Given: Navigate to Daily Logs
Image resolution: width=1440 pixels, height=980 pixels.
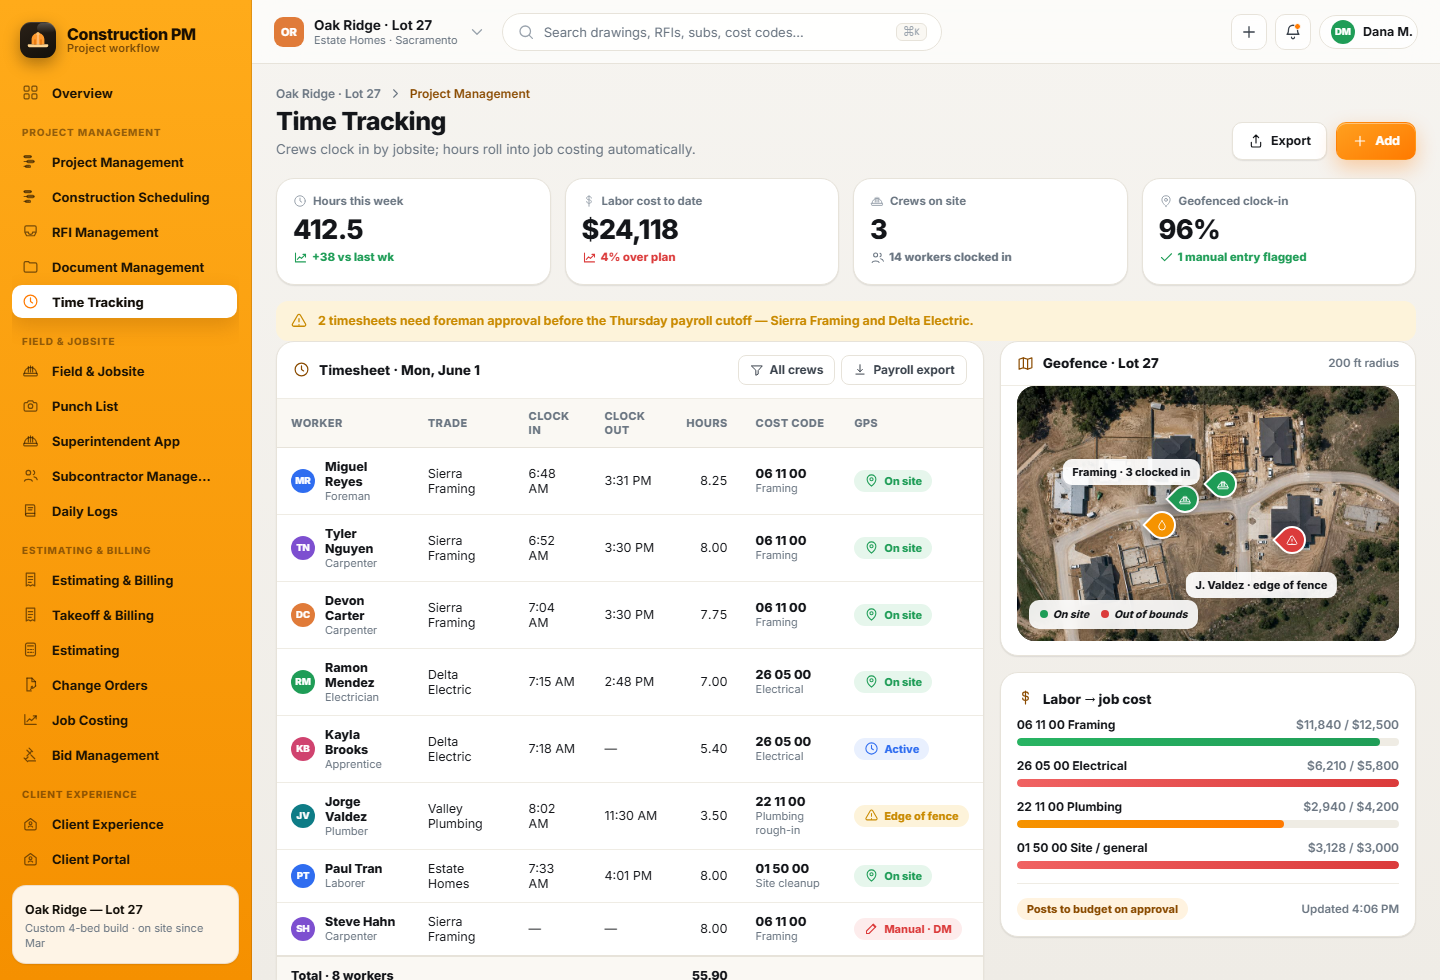Looking at the screenshot, I should (124, 511).
